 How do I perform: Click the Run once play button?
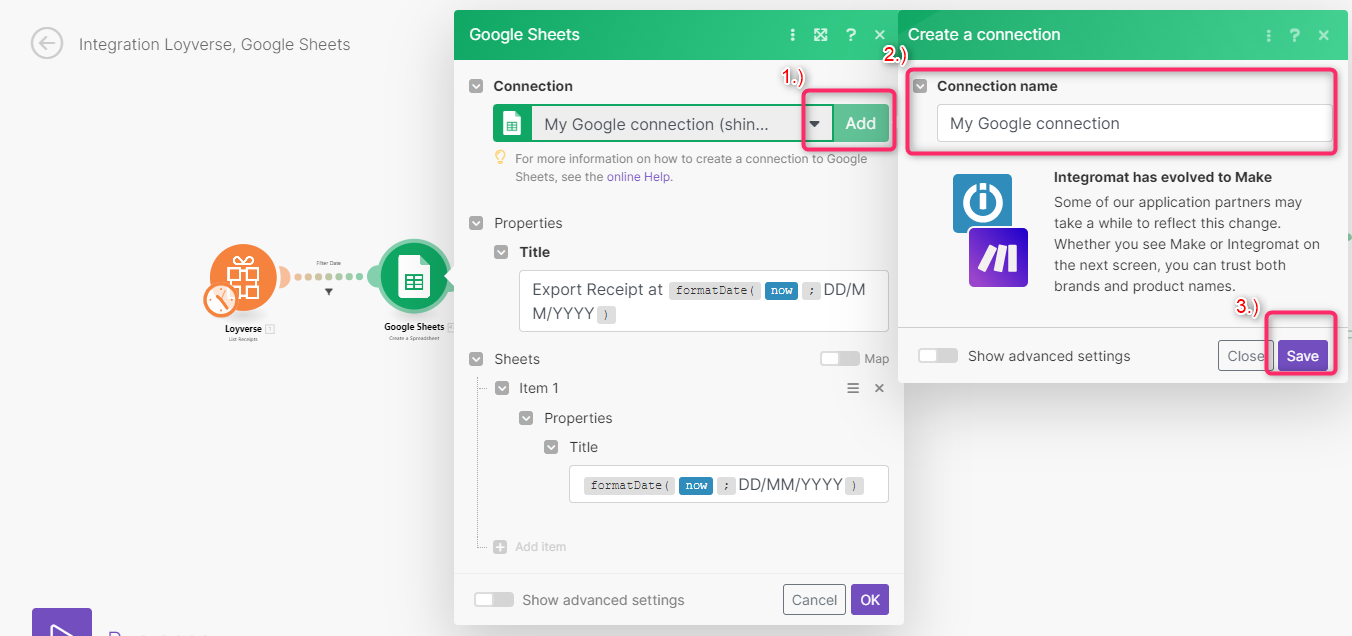point(61,622)
